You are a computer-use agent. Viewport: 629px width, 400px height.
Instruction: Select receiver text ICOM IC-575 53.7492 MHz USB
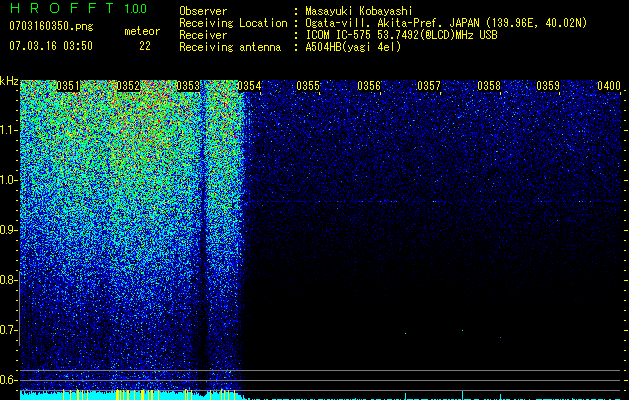click(x=401, y=35)
